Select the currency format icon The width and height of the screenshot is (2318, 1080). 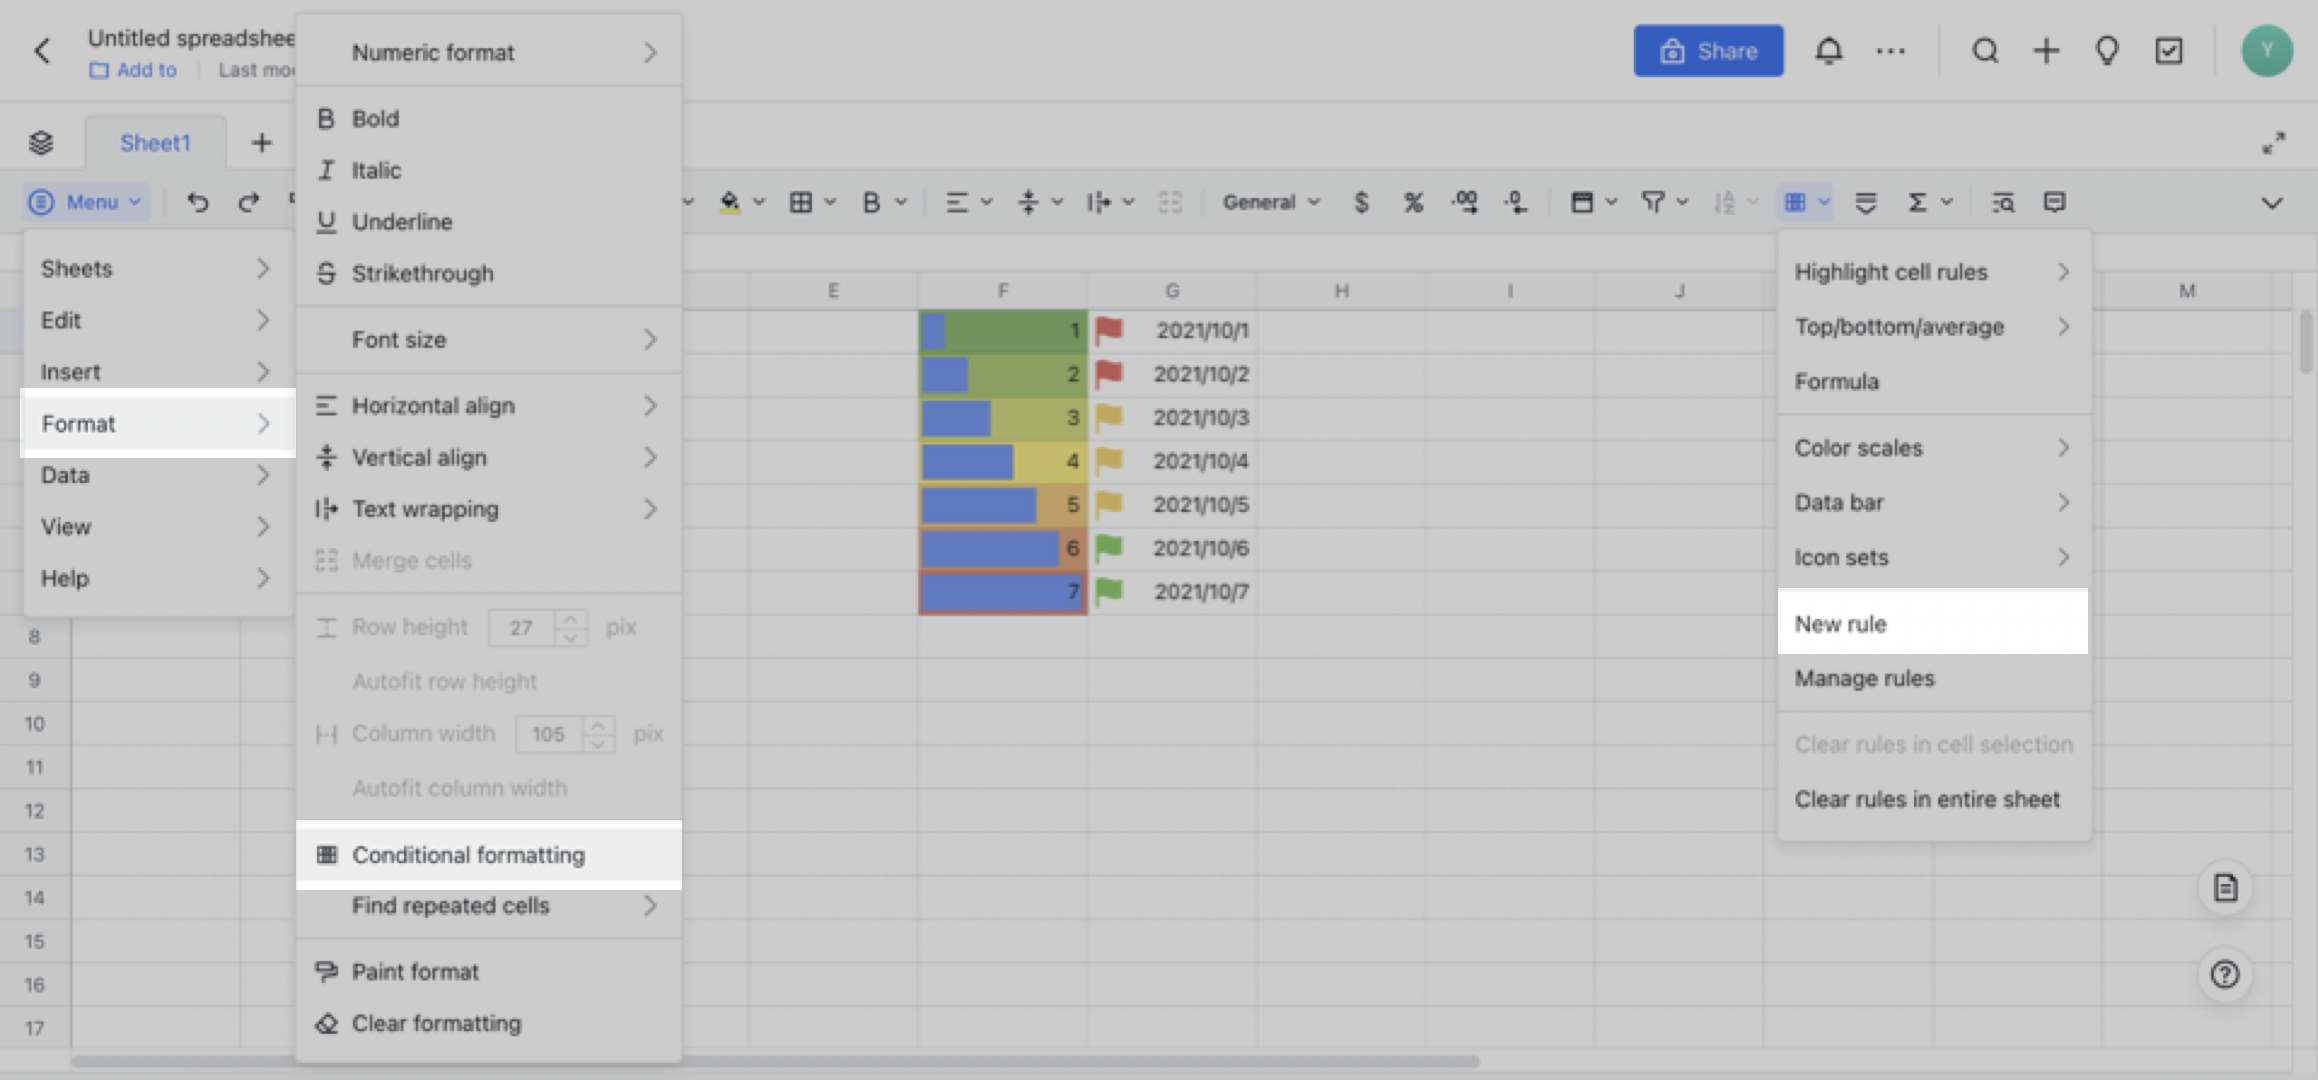pos(1361,202)
